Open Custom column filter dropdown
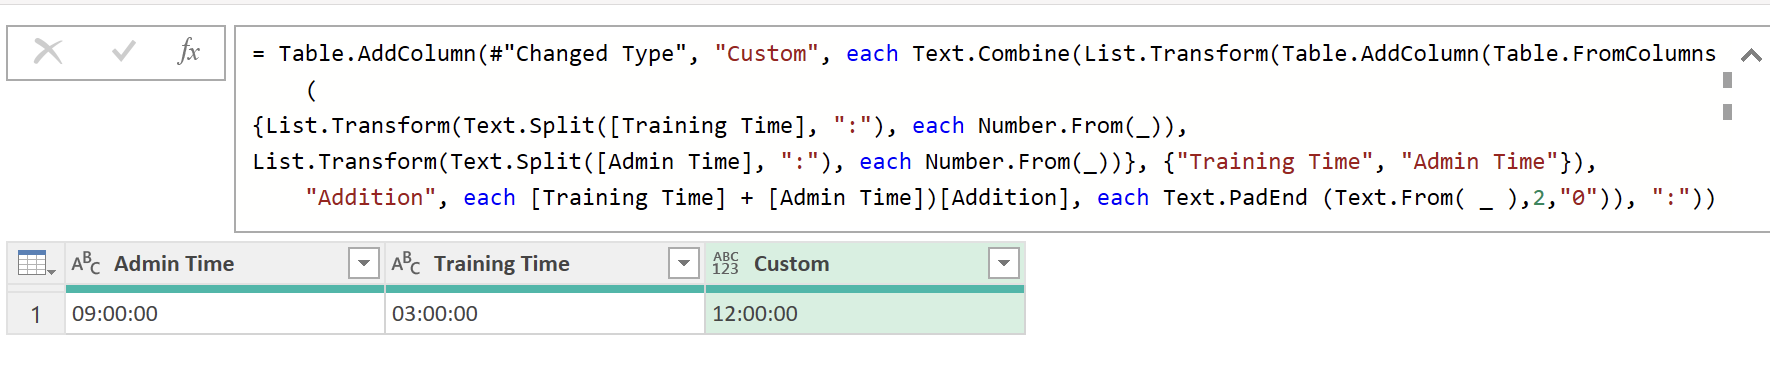 [x=1003, y=264]
